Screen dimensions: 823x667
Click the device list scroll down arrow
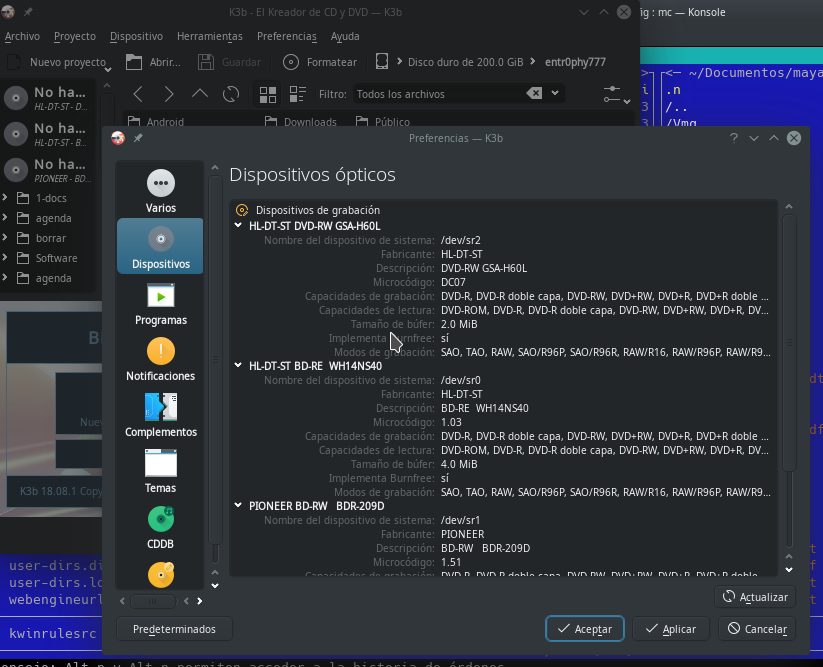pos(789,570)
